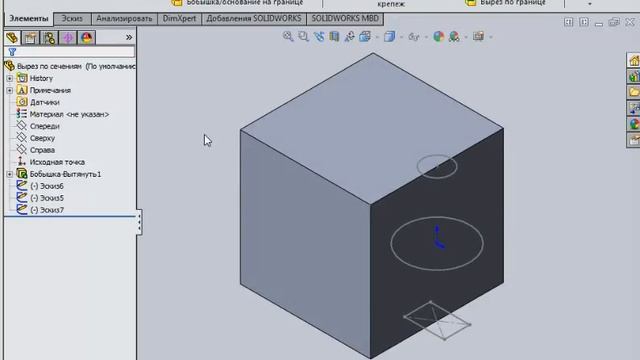This screenshot has width=640, height=360.
Task: Open the DimXpert ribbon tab
Action: (x=179, y=19)
